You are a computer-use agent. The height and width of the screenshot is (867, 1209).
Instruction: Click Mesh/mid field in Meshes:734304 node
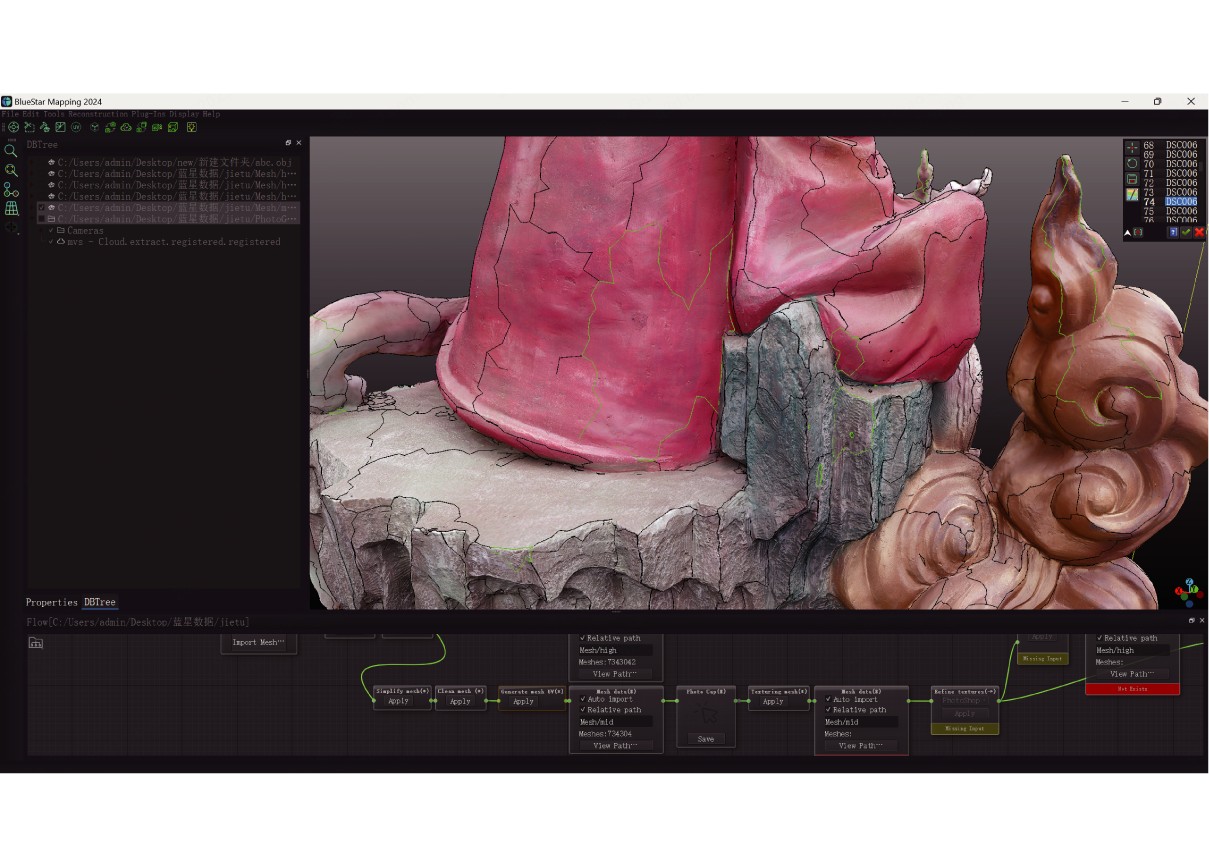point(615,722)
